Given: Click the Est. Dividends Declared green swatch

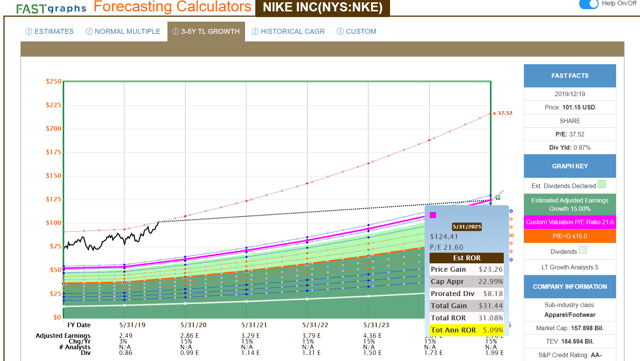Looking at the screenshot, I should tap(602, 184).
